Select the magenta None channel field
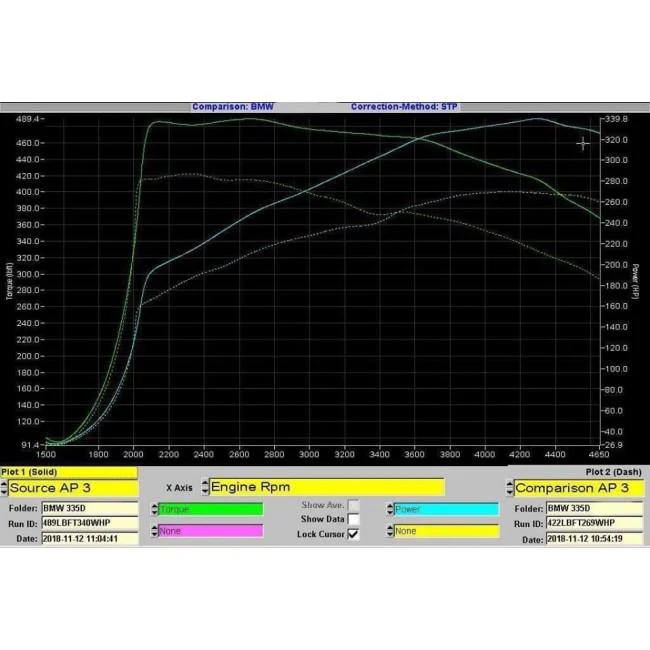Screen dimensions: 650x650 click(210, 531)
